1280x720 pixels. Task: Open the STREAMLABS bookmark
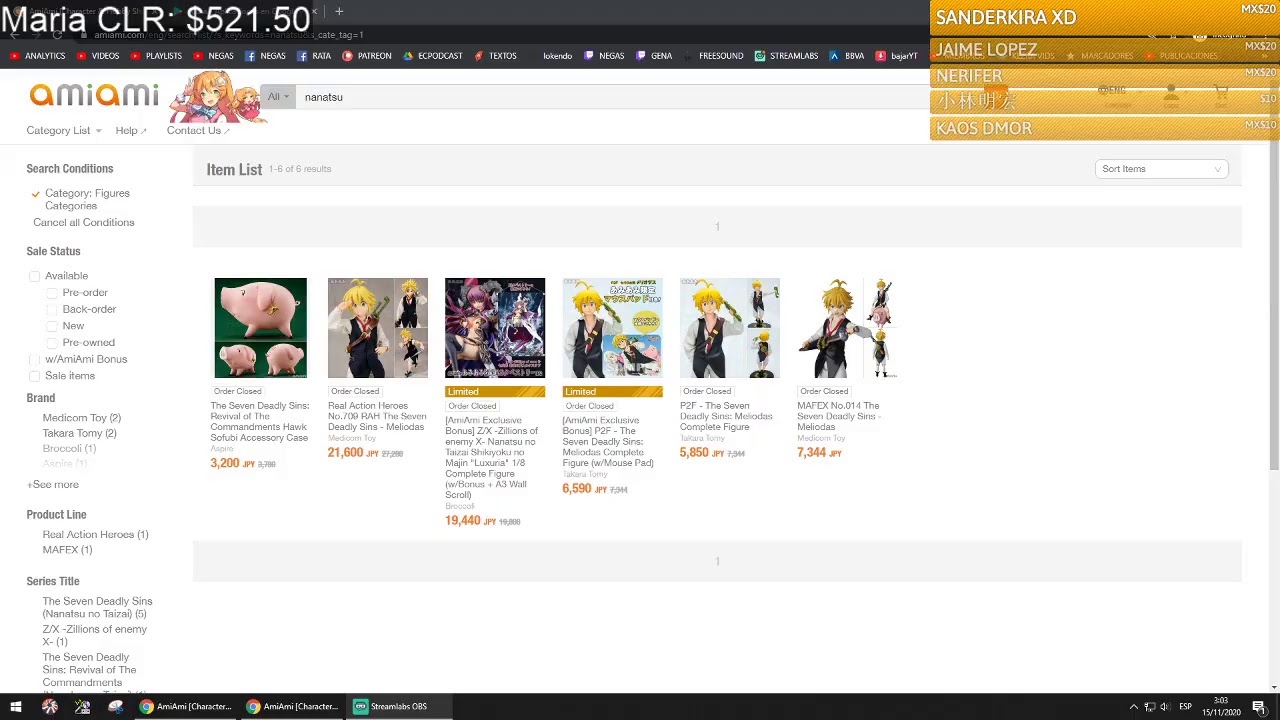[786, 56]
